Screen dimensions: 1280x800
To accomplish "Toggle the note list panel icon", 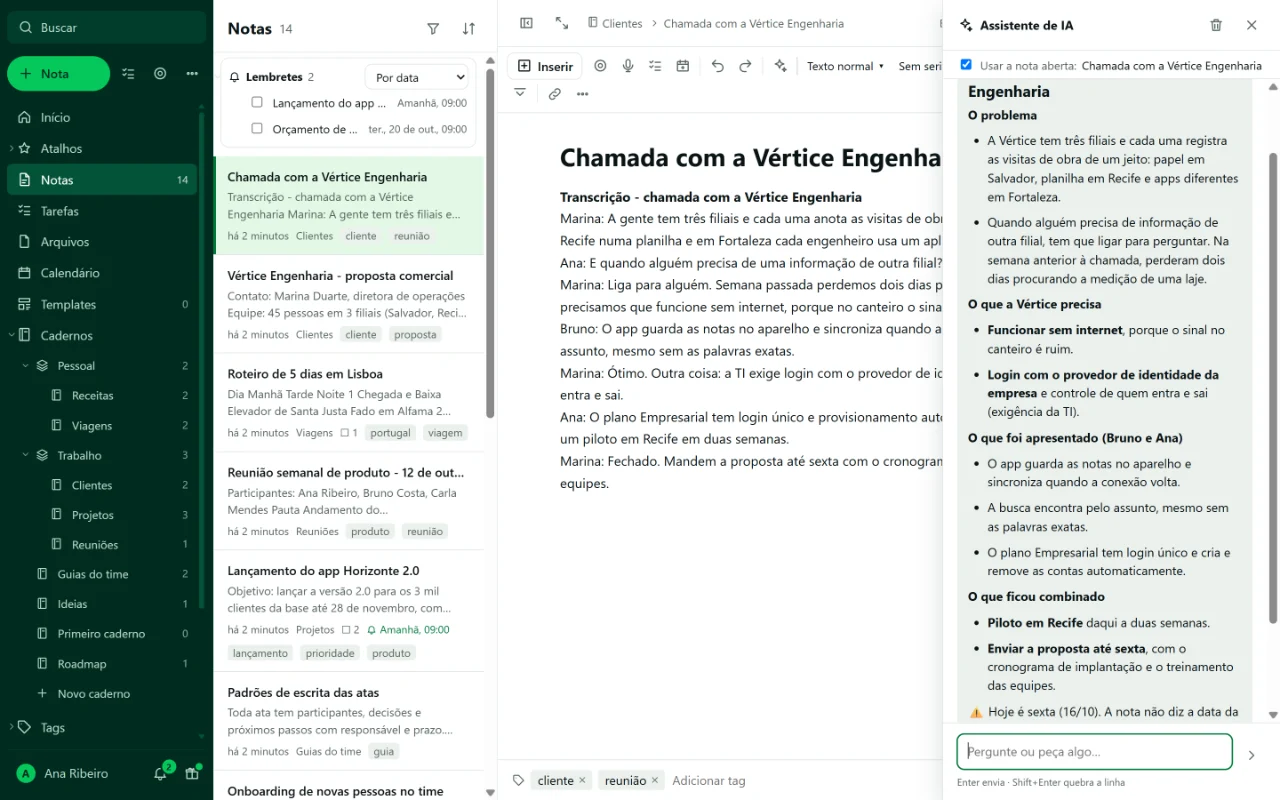I will pos(527,23).
